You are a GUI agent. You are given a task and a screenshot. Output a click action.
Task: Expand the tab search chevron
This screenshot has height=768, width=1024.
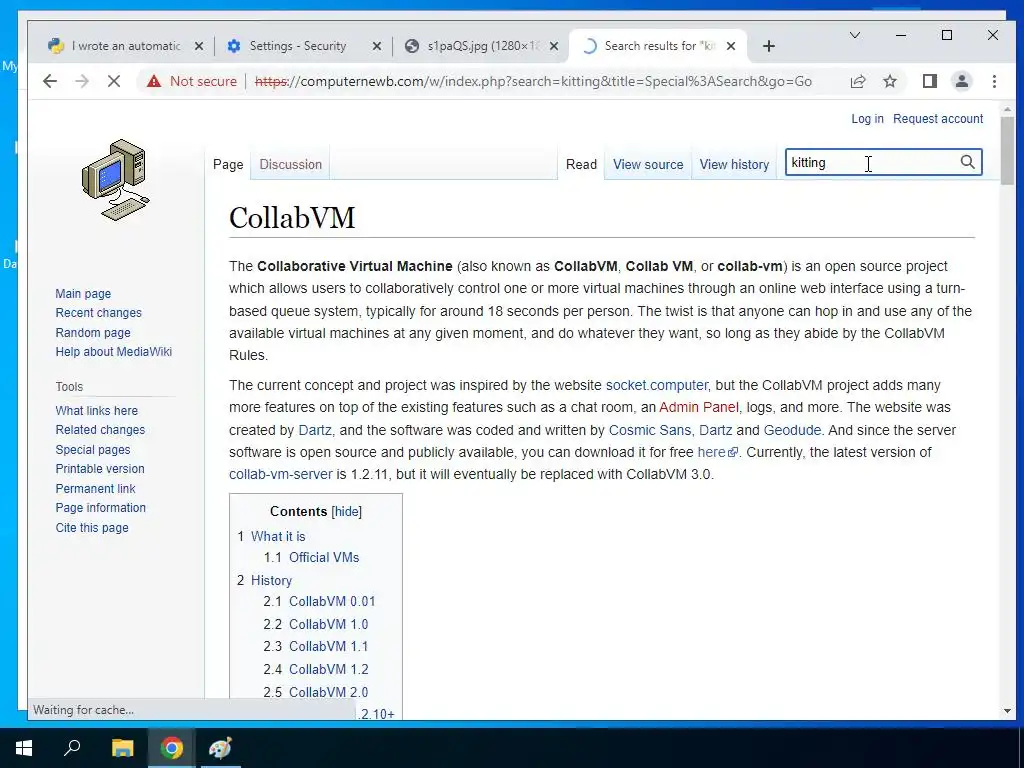coord(854,35)
